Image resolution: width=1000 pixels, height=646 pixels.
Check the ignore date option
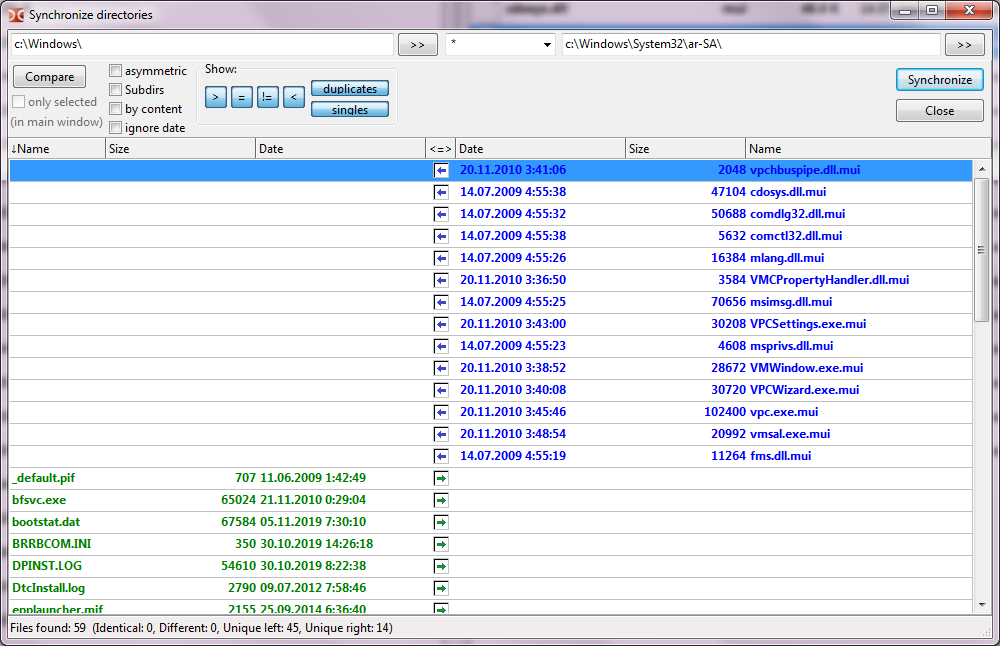(114, 127)
